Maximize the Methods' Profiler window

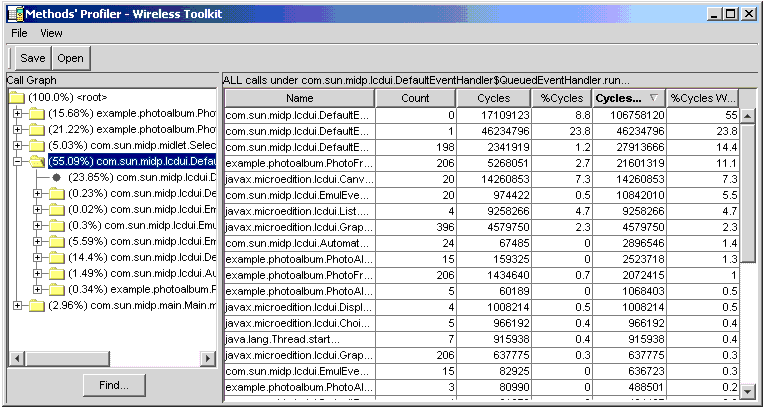pyautogui.click(x=731, y=14)
